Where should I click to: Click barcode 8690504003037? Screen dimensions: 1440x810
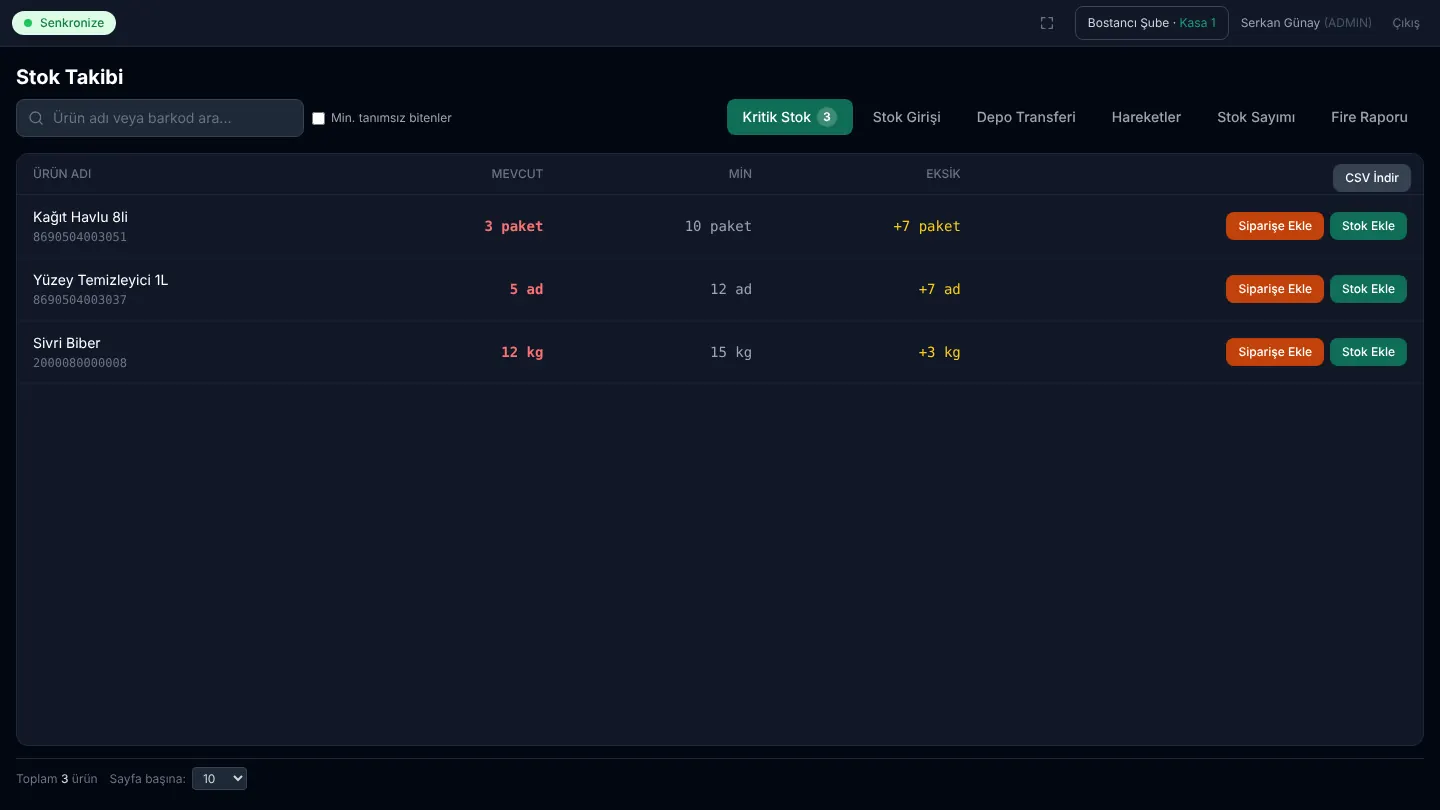point(80,300)
